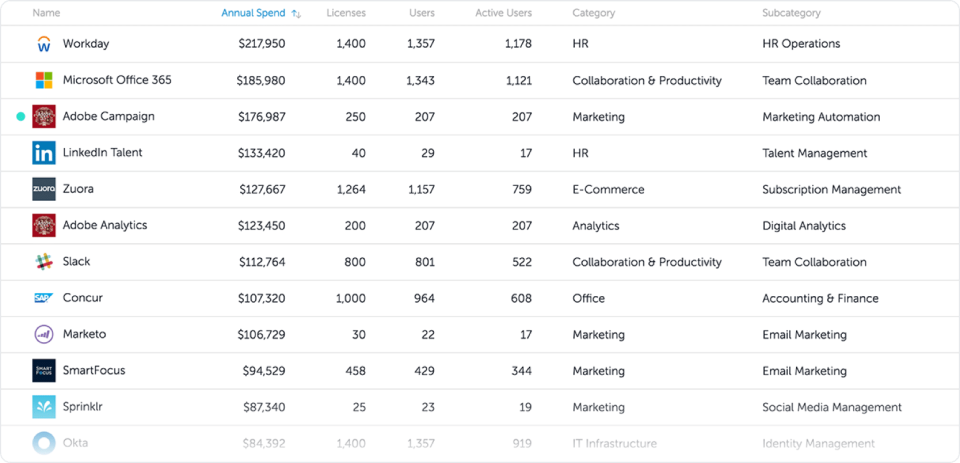This screenshot has width=960, height=463.
Task: Select the $94,529 annual spend value
Action: click(264, 371)
